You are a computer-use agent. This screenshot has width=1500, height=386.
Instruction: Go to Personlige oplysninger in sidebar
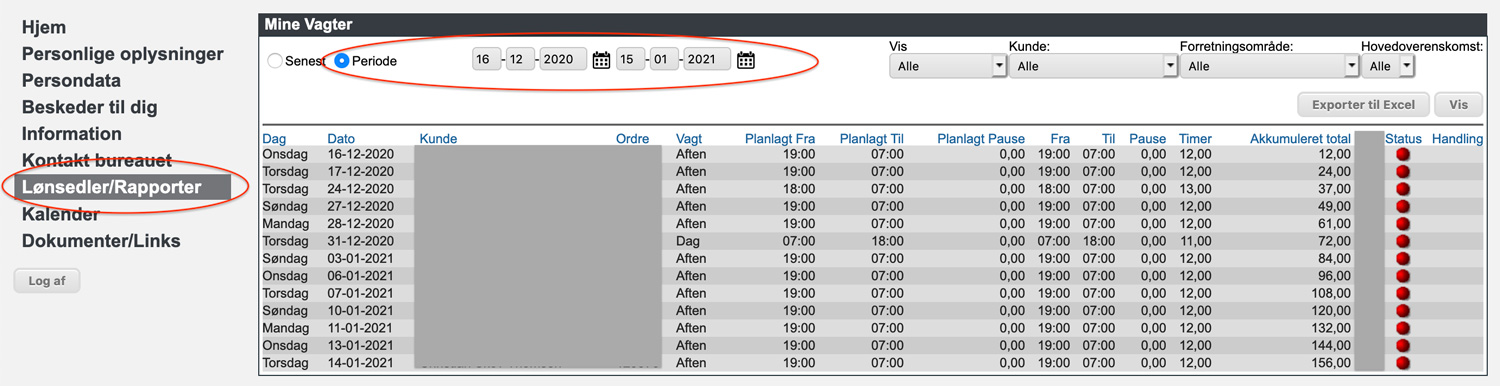point(123,54)
